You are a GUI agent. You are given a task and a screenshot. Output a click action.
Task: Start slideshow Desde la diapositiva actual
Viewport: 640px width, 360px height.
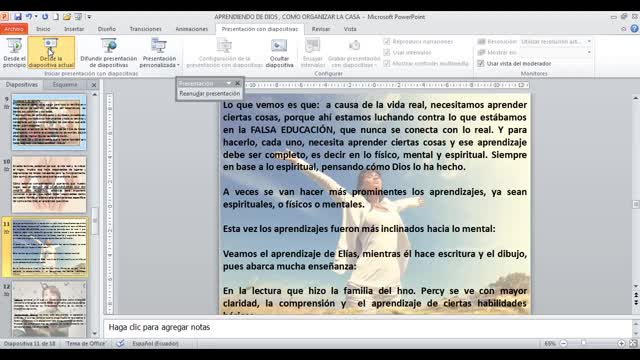tap(51, 52)
